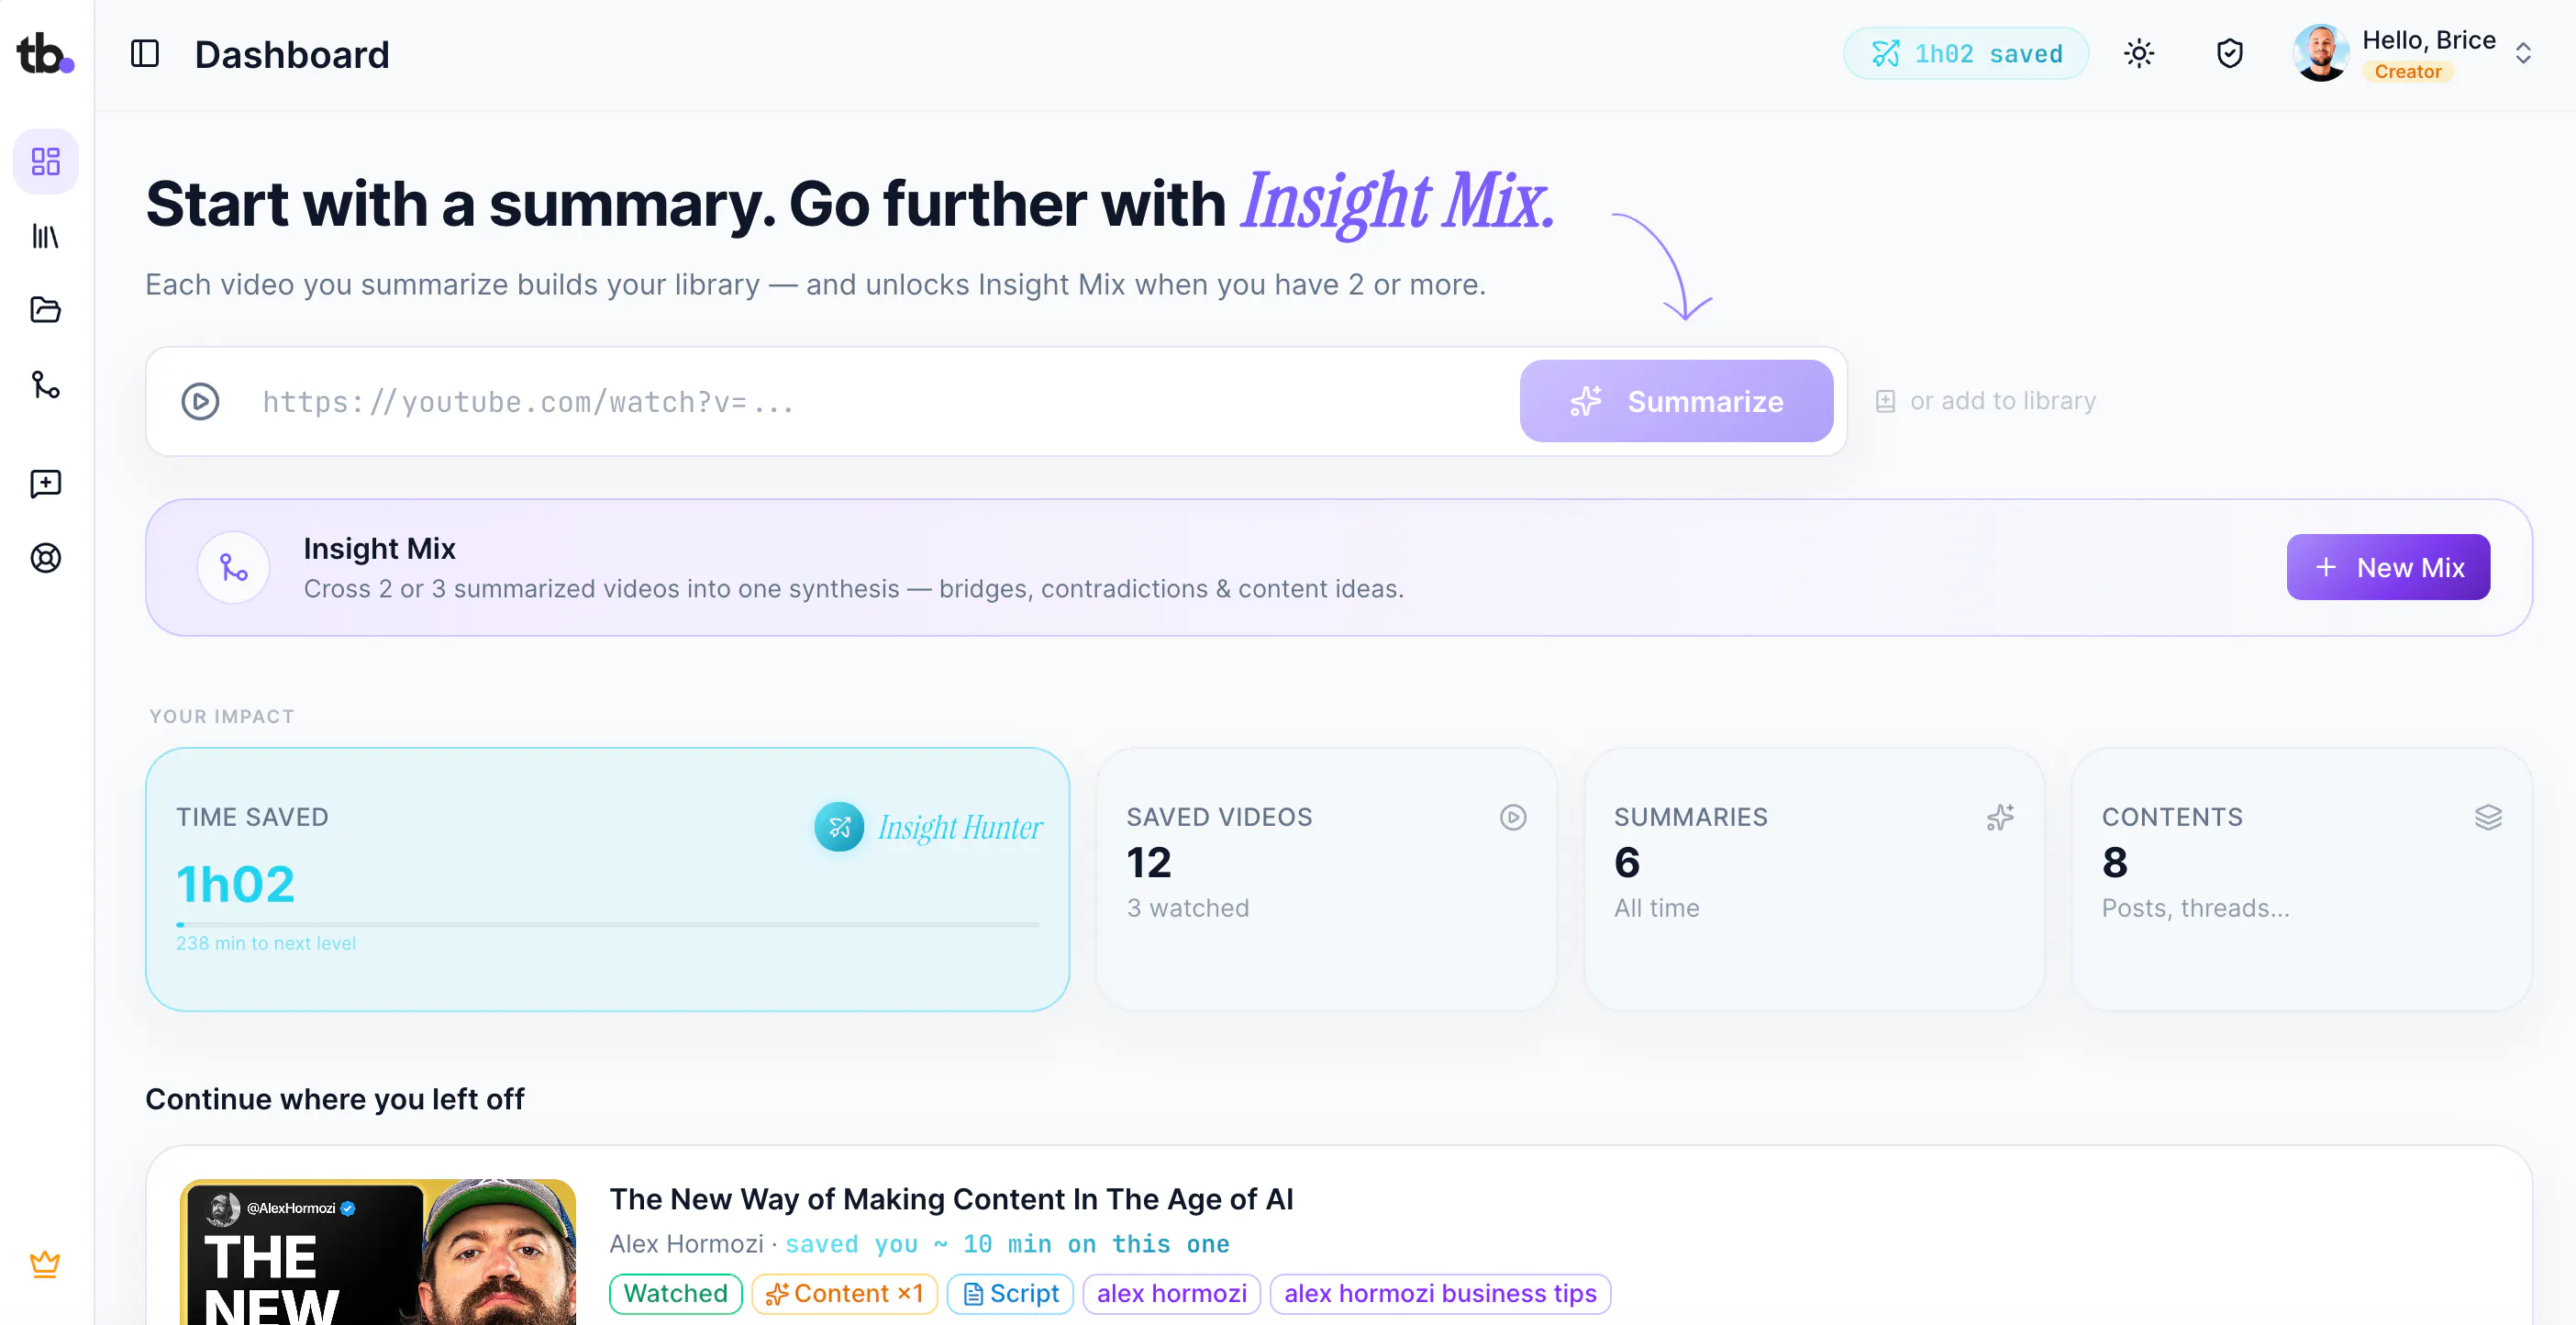The width and height of the screenshot is (2576, 1325).
Task: Open the Dashboard grid icon in sidebar
Action: coord(46,161)
